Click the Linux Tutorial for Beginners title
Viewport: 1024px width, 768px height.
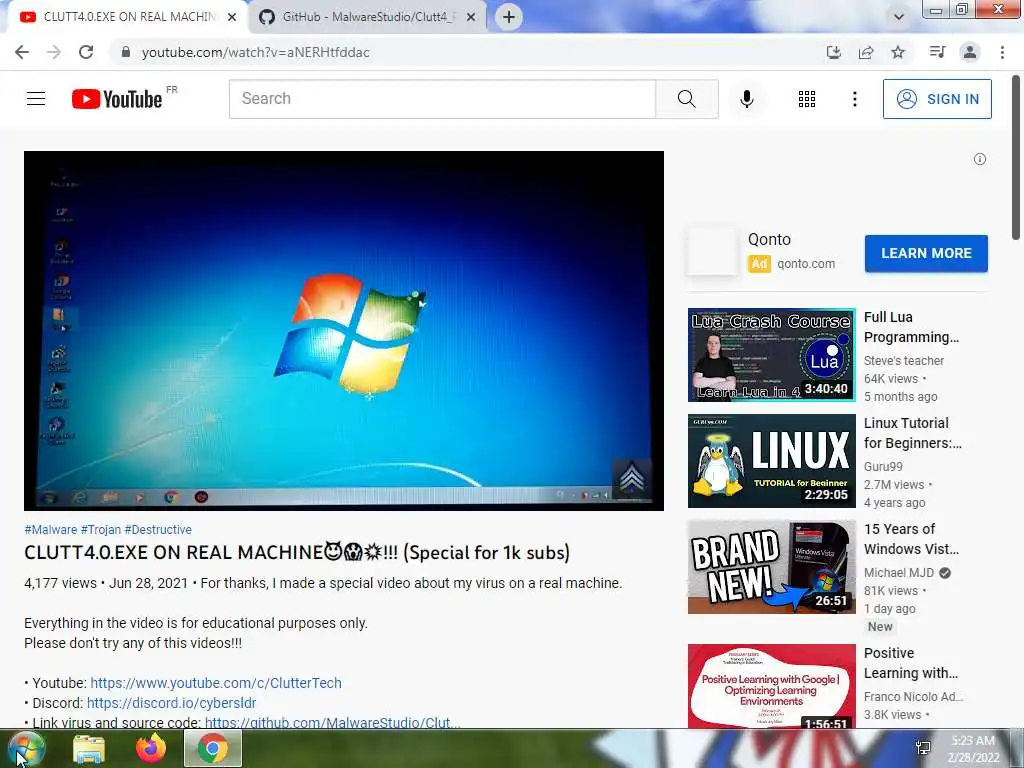[x=912, y=433]
